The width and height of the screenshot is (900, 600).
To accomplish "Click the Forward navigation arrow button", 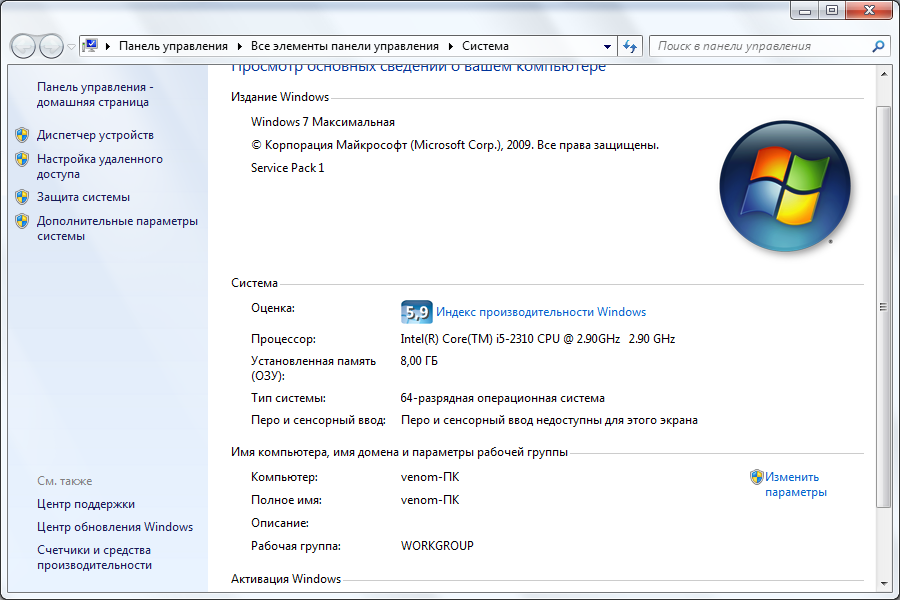I will coord(51,46).
